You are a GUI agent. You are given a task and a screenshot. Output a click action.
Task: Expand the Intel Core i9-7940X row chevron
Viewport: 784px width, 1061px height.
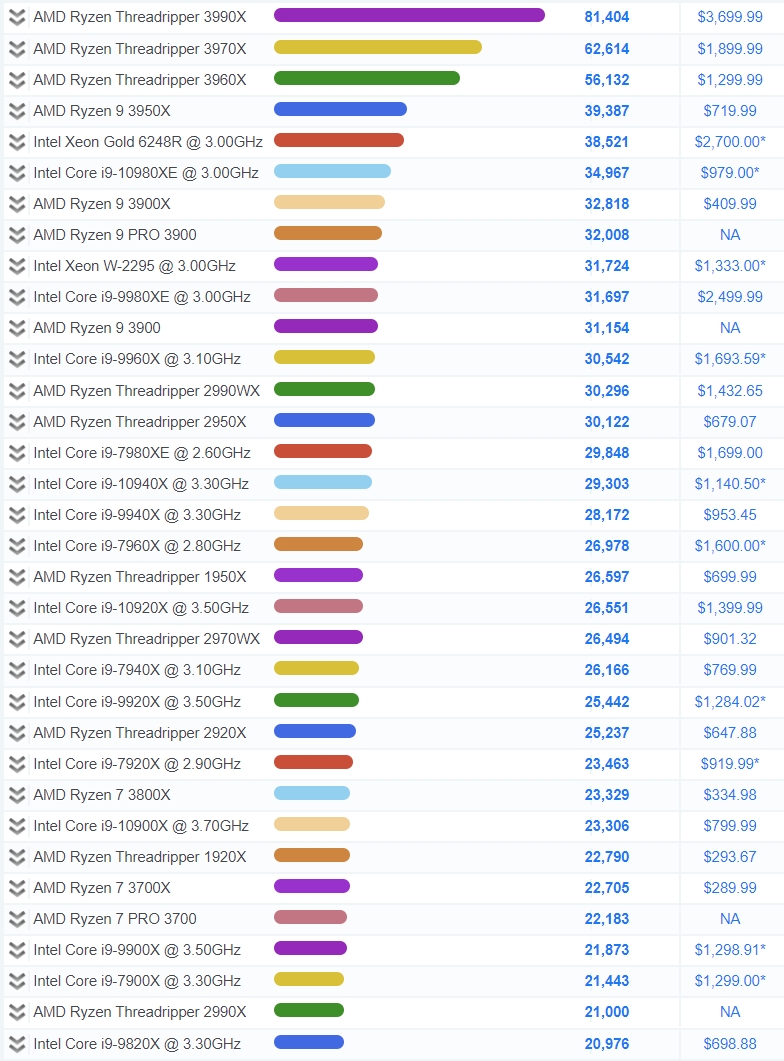pyautogui.click(x=17, y=670)
